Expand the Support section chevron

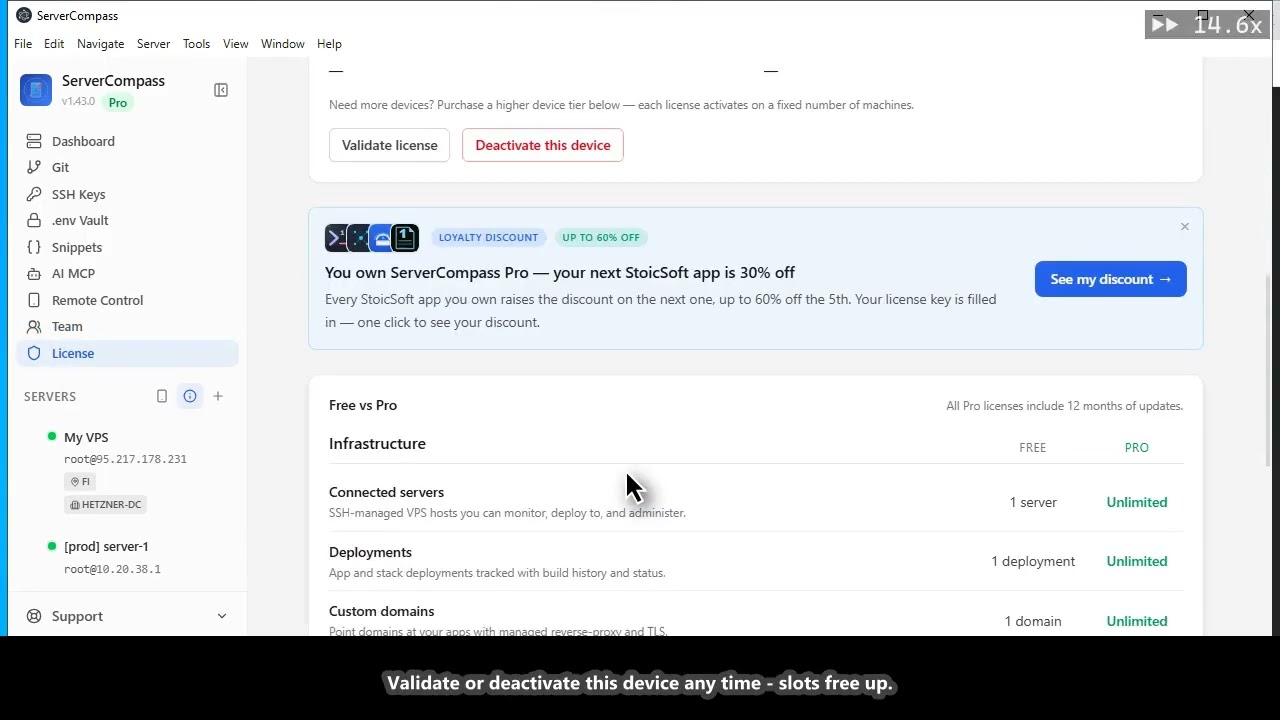[x=222, y=616]
